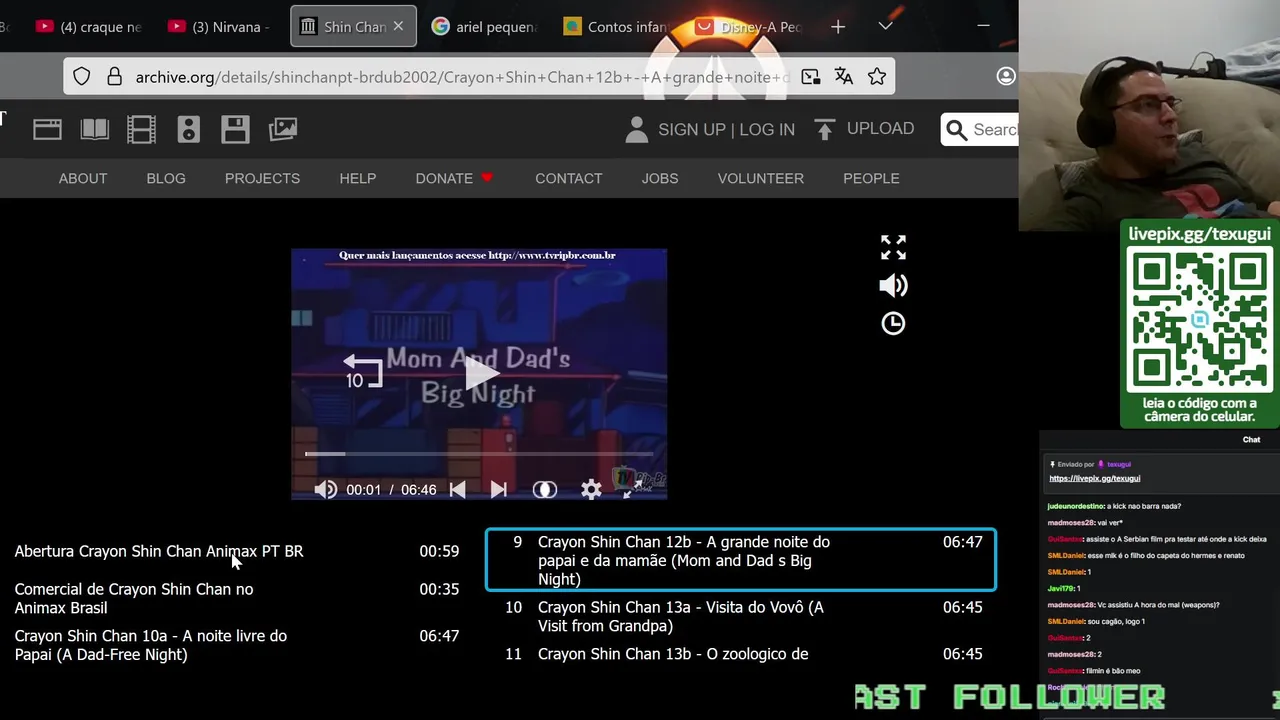Play Crayon Shin Chan 10a A noite livre

[x=237, y=645]
